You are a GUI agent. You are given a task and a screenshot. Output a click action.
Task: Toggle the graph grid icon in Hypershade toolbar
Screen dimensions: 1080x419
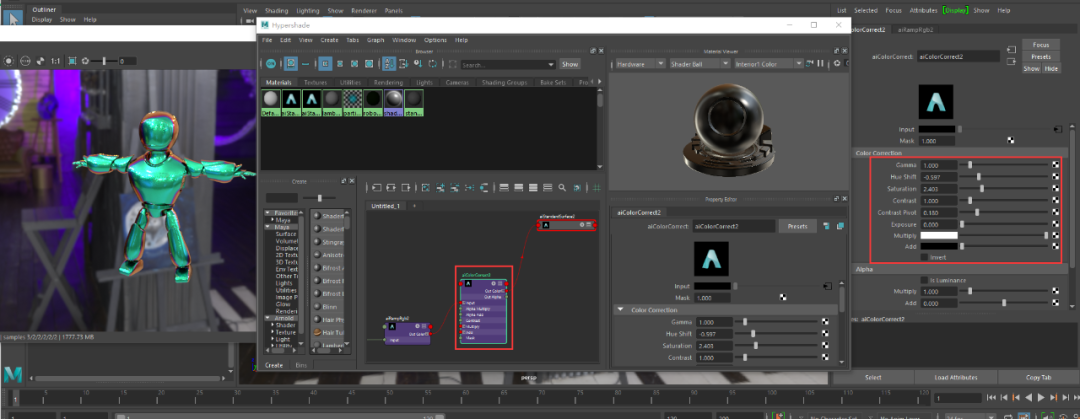(596, 187)
